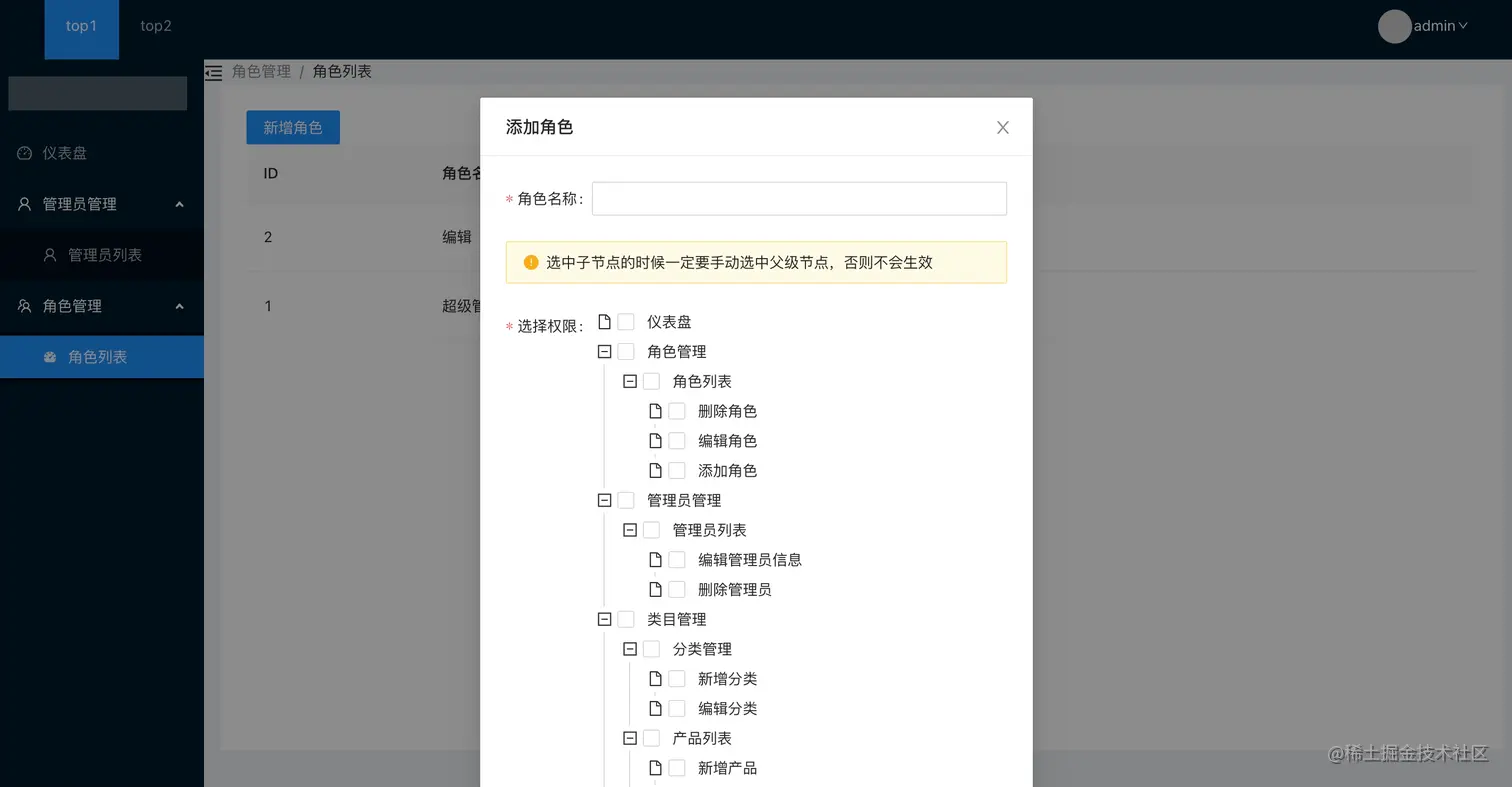Click the admin avatar circle

[1394, 26]
